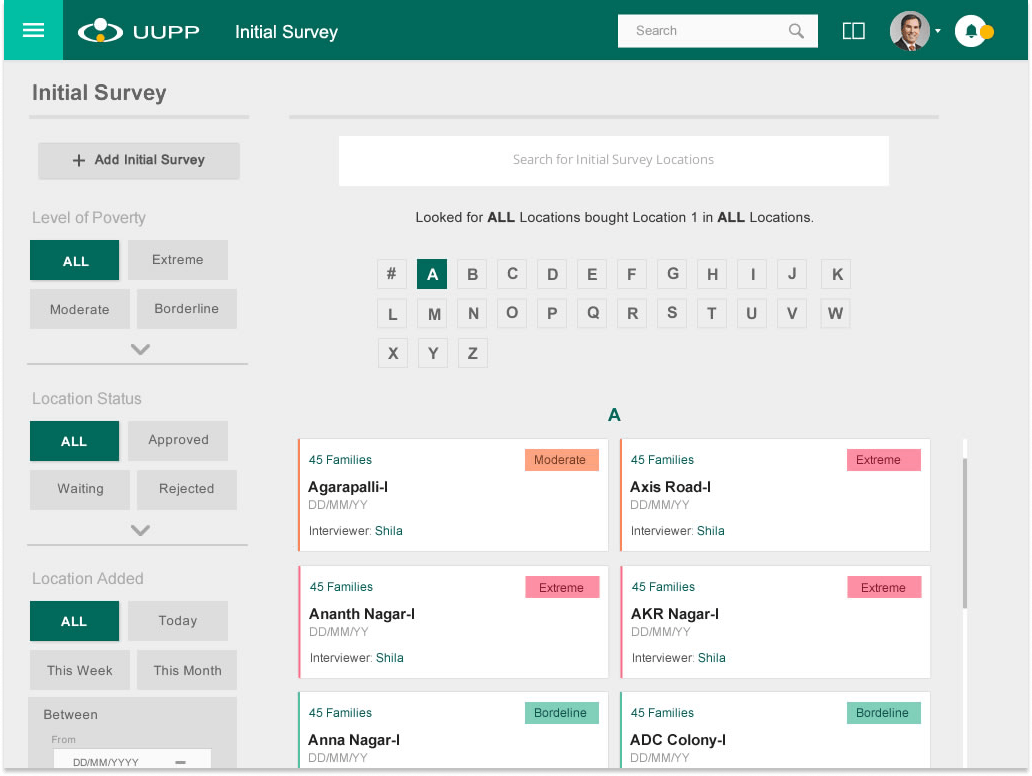Screen dimensions: 1032x776
Task: Expand the Location Status filter chevron
Action: [139, 530]
